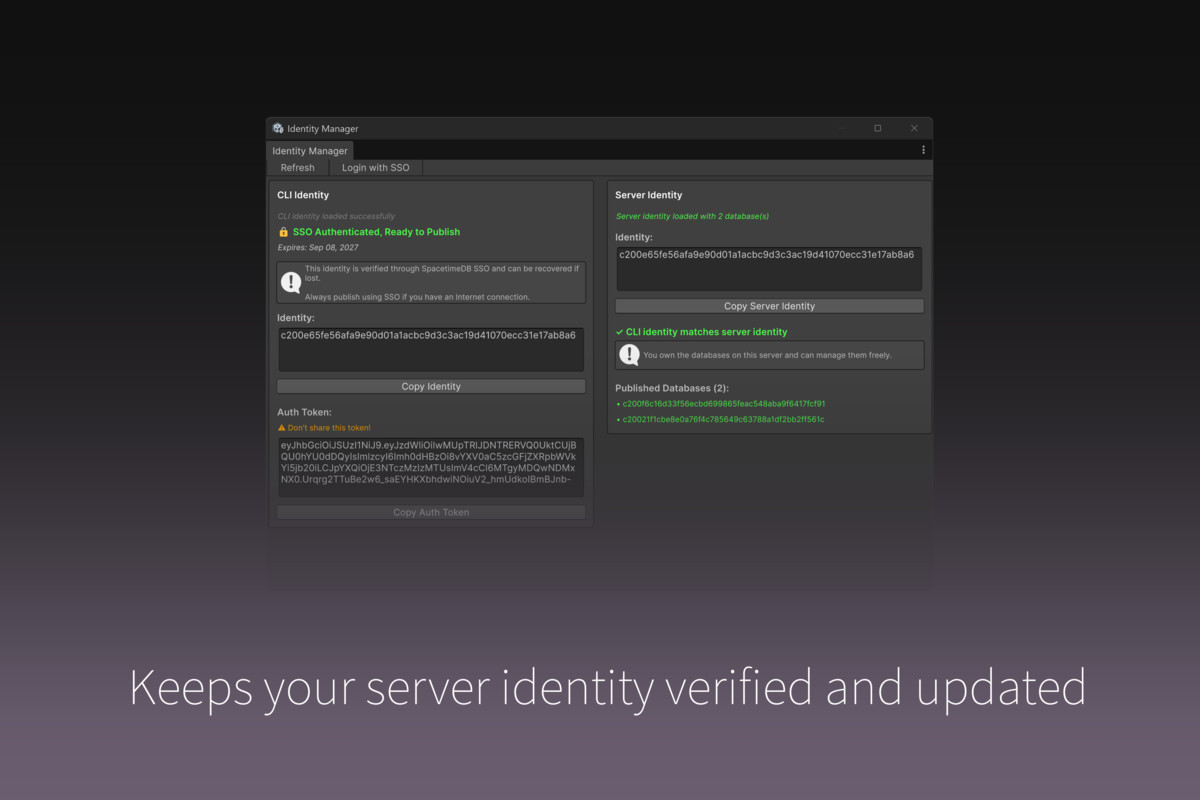Click Login with SSO

375,168
